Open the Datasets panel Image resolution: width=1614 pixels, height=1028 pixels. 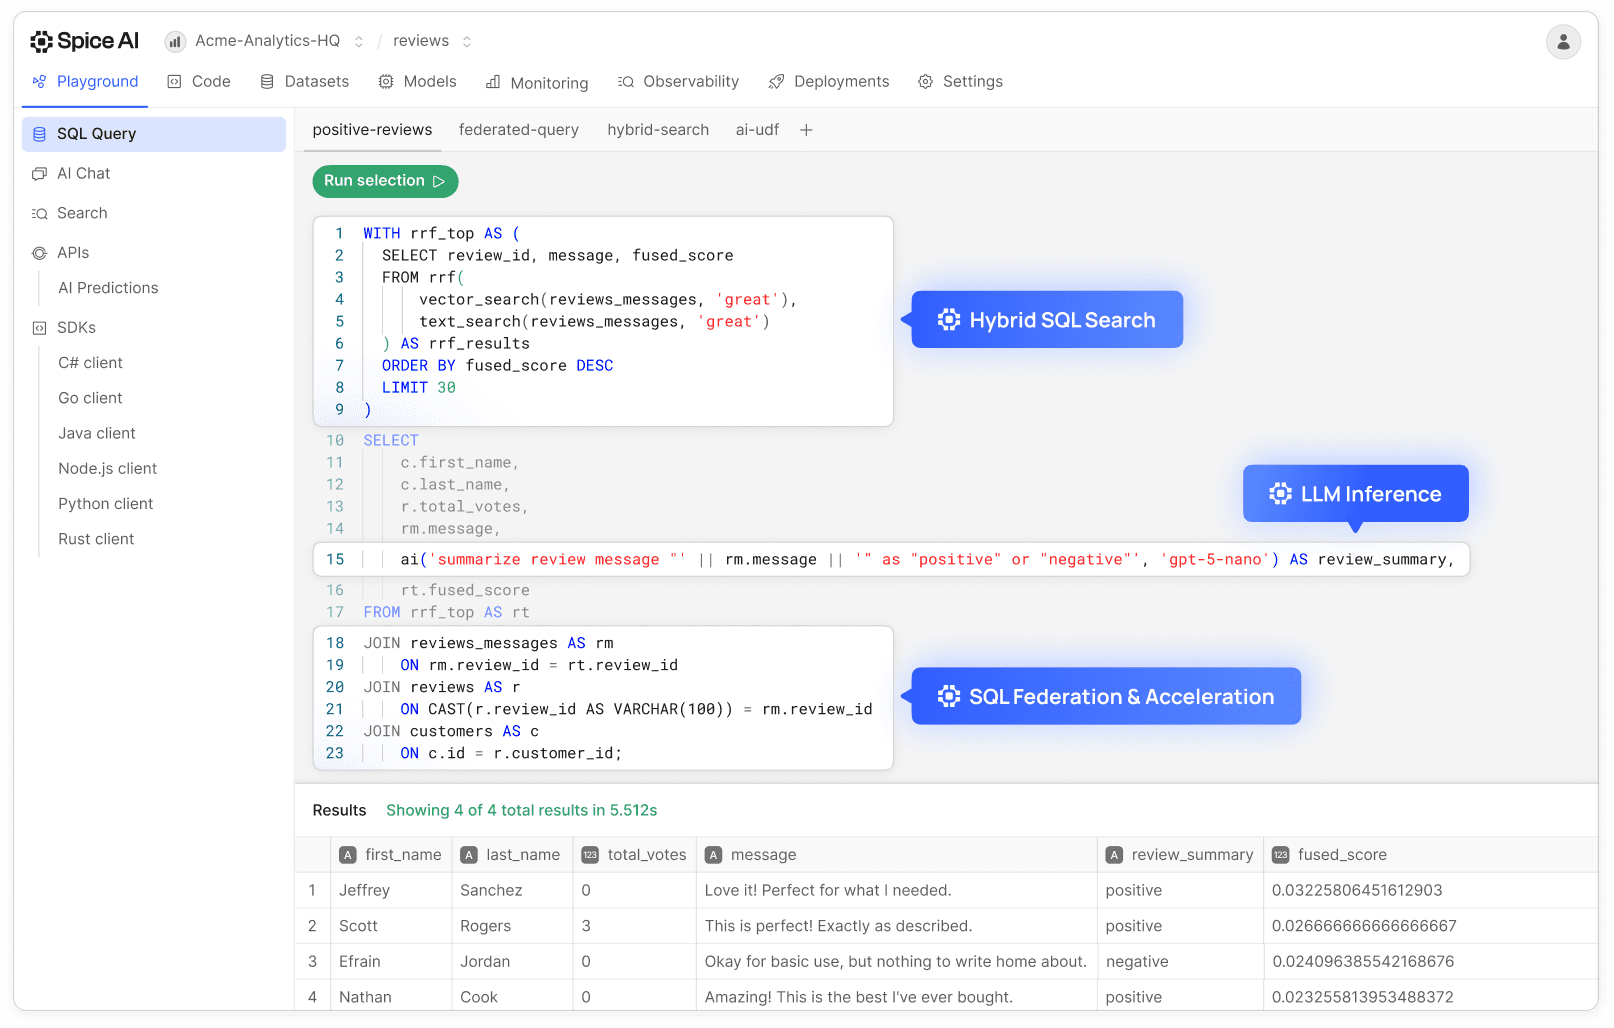[304, 81]
